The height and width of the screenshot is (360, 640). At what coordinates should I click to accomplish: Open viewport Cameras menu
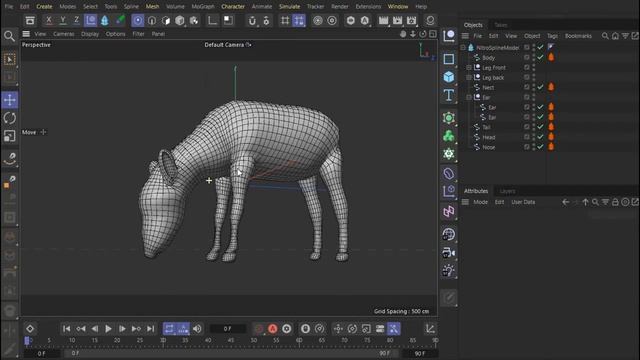pyautogui.click(x=64, y=34)
